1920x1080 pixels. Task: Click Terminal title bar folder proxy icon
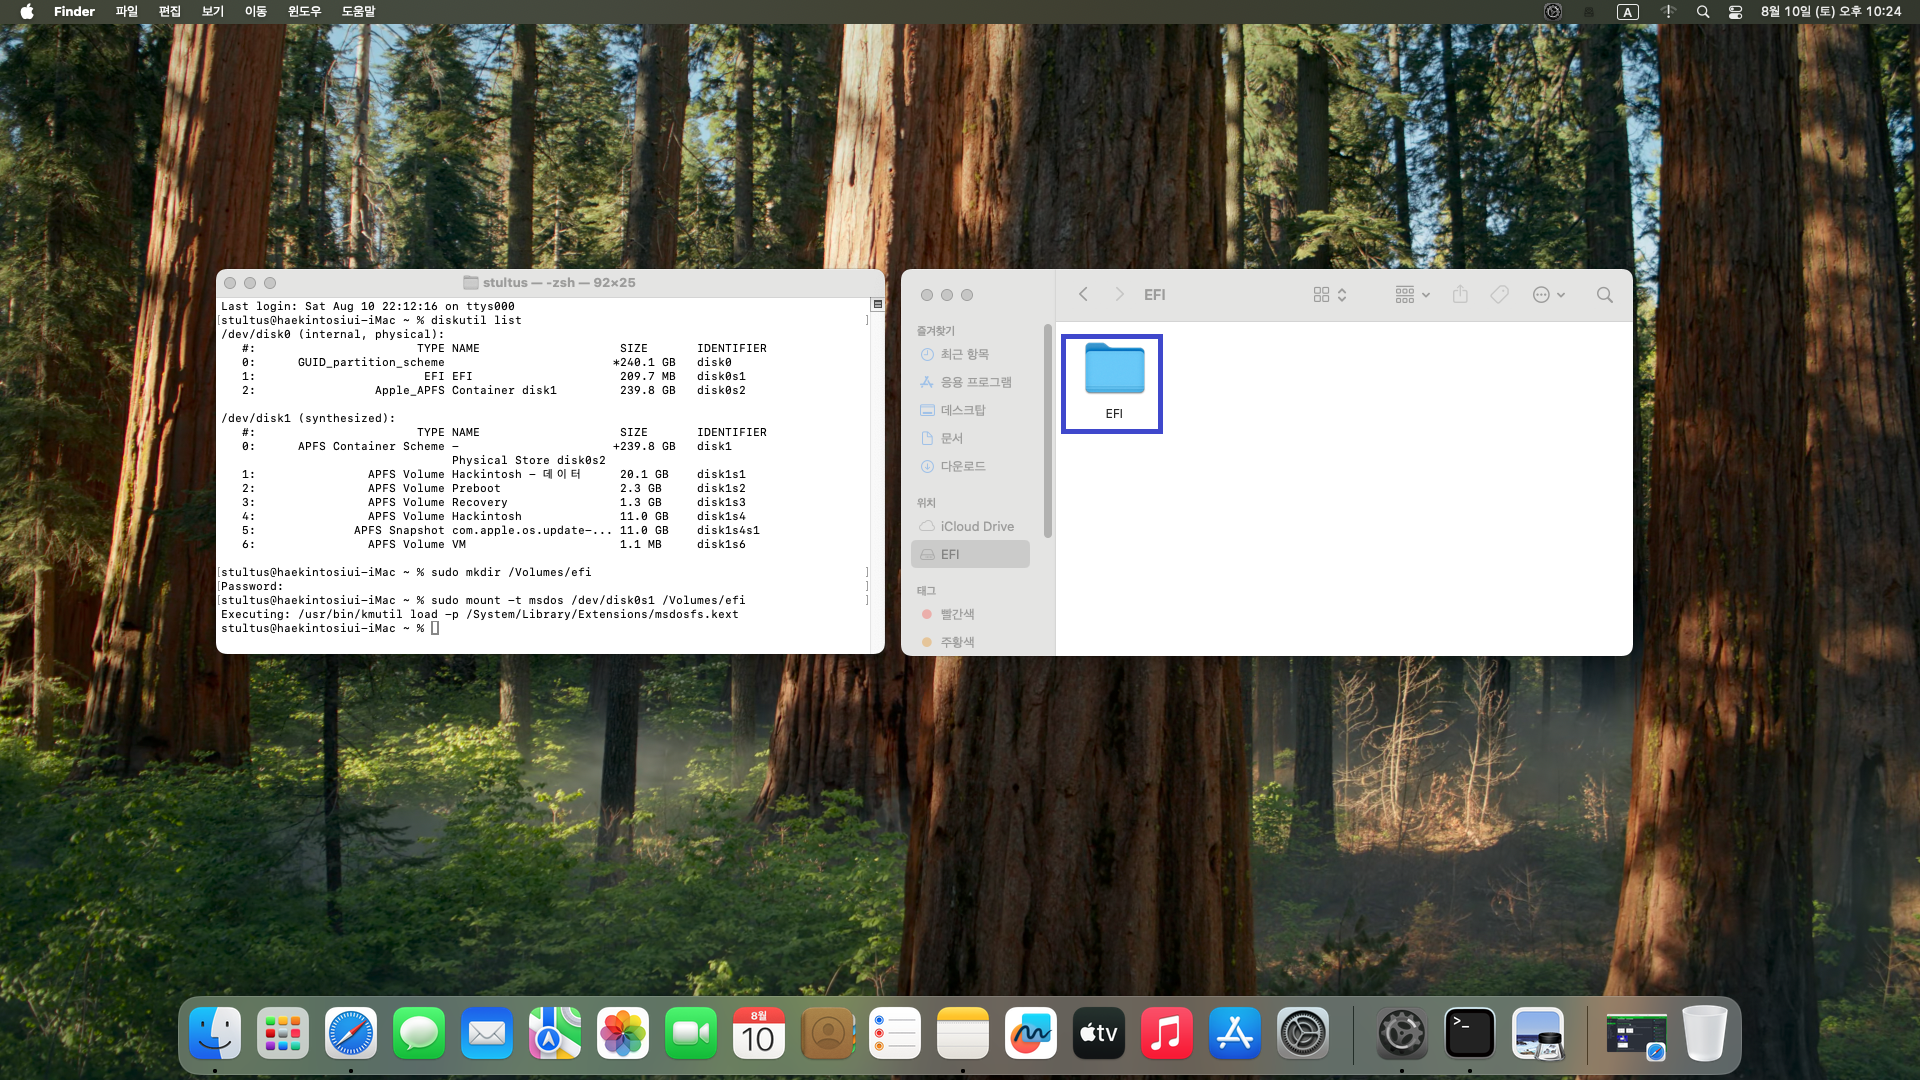[x=470, y=283]
